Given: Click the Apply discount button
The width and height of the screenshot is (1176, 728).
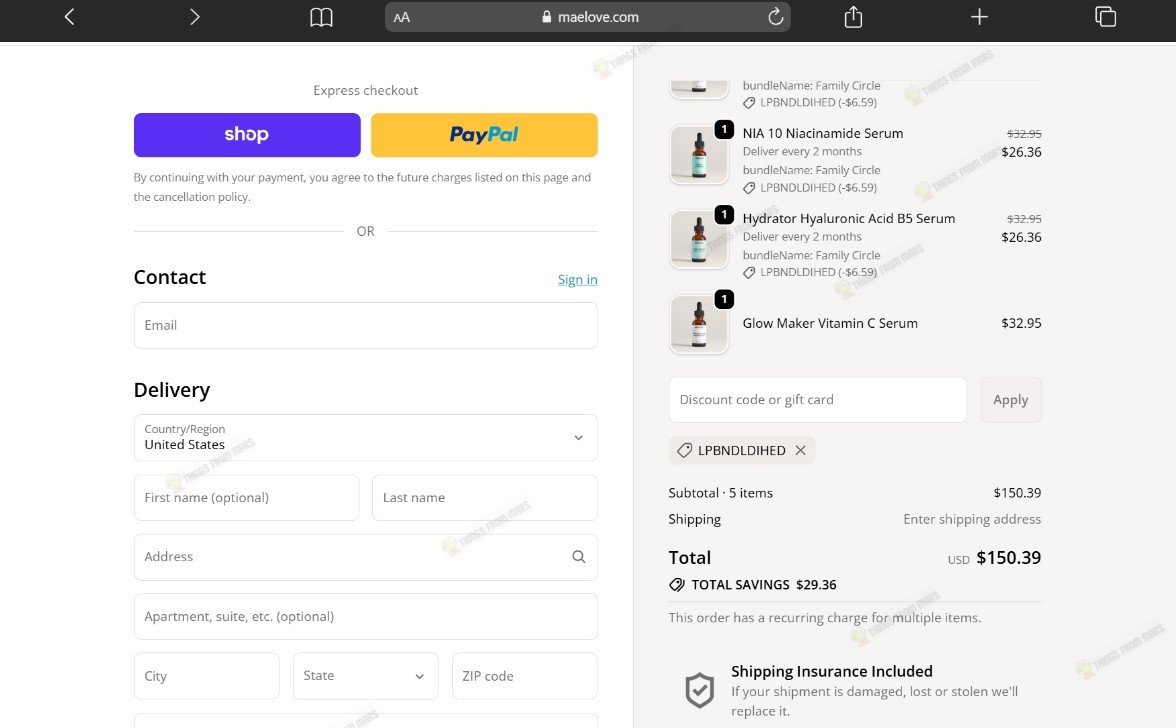Looking at the screenshot, I should [x=1010, y=400].
